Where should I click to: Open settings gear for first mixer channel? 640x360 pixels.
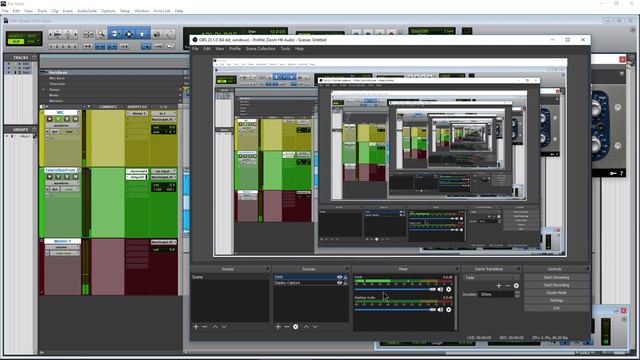pos(449,289)
